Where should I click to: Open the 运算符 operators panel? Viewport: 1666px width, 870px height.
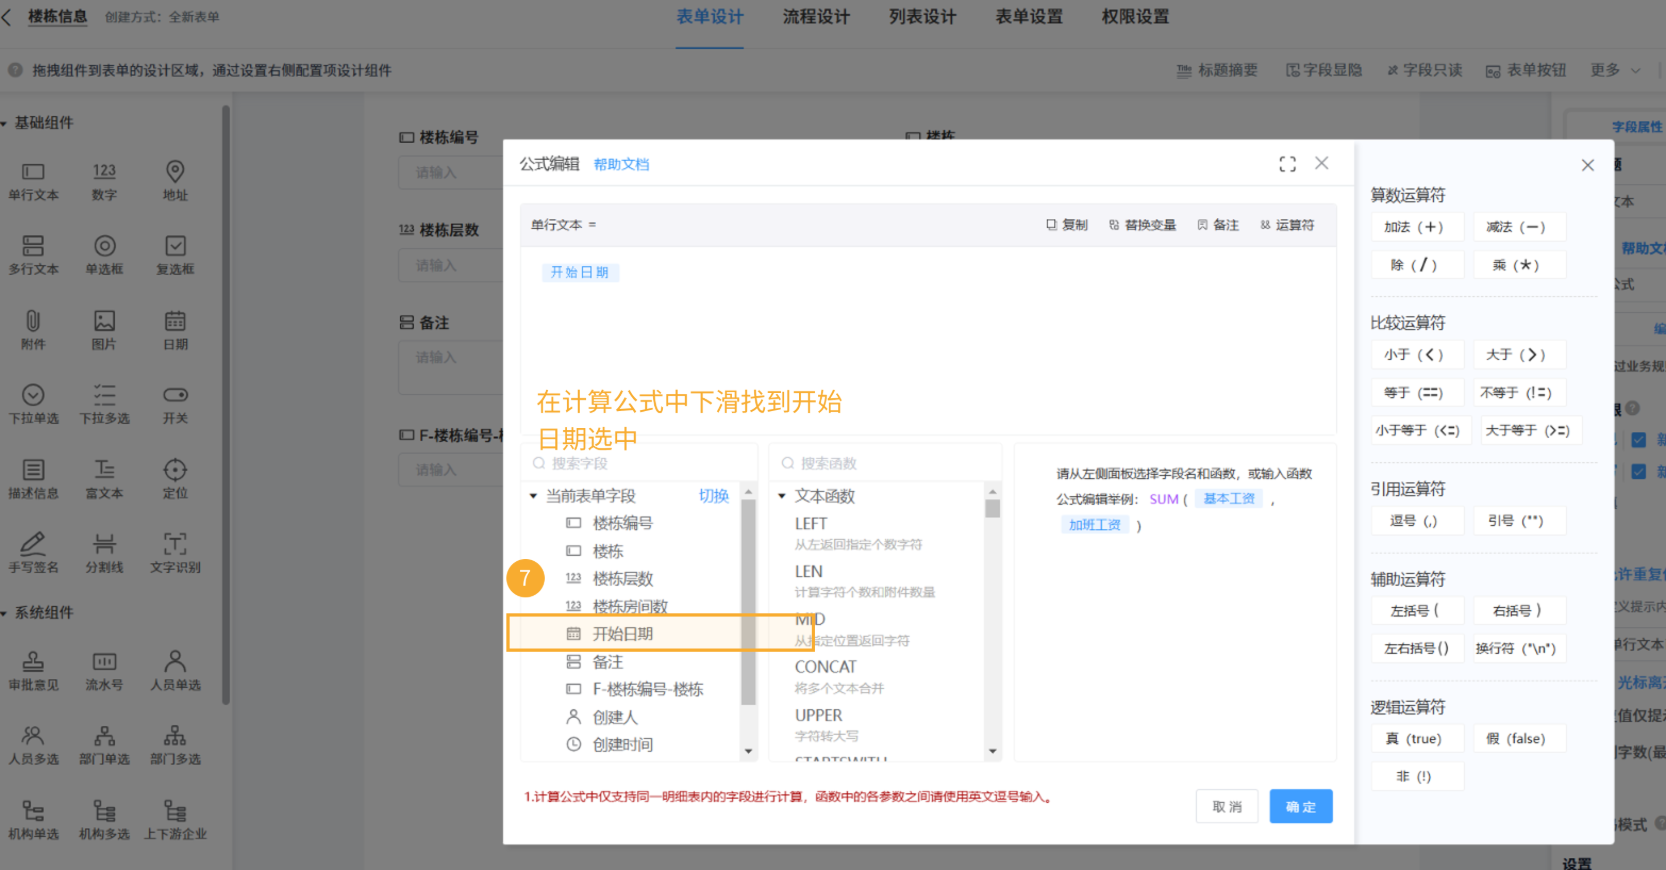coord(1287,225)
